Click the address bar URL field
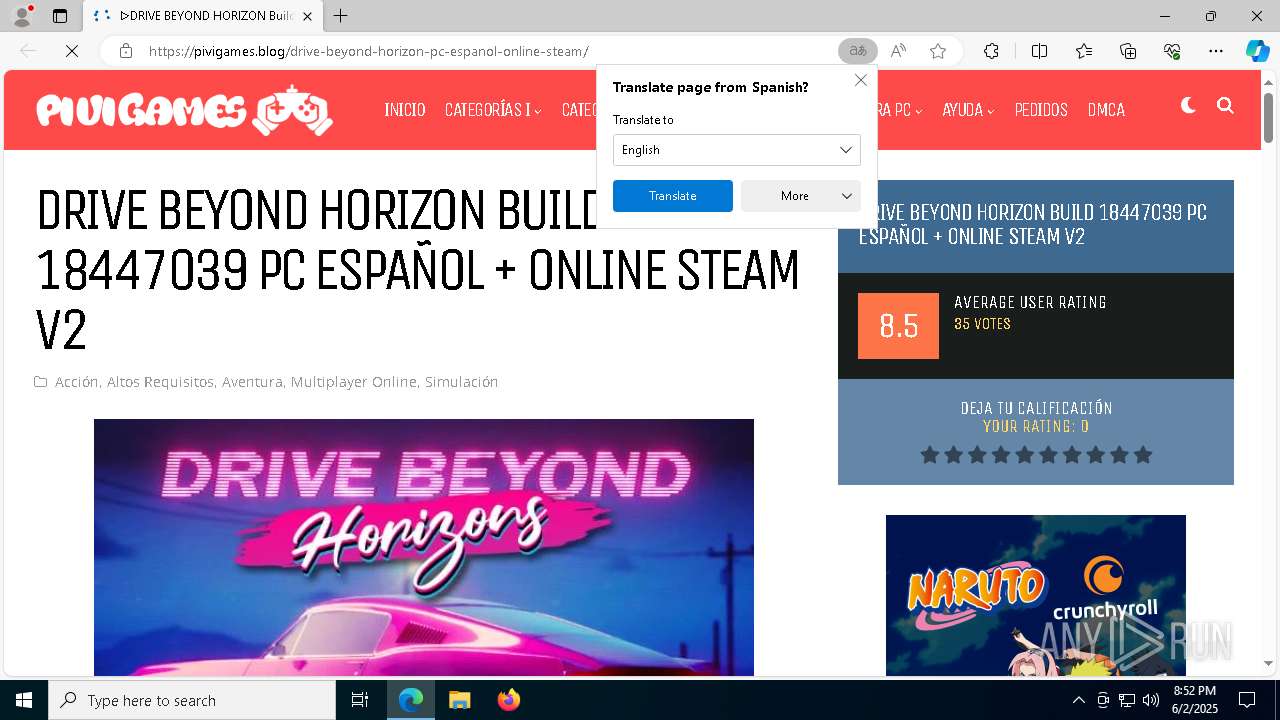 (485, 51)
